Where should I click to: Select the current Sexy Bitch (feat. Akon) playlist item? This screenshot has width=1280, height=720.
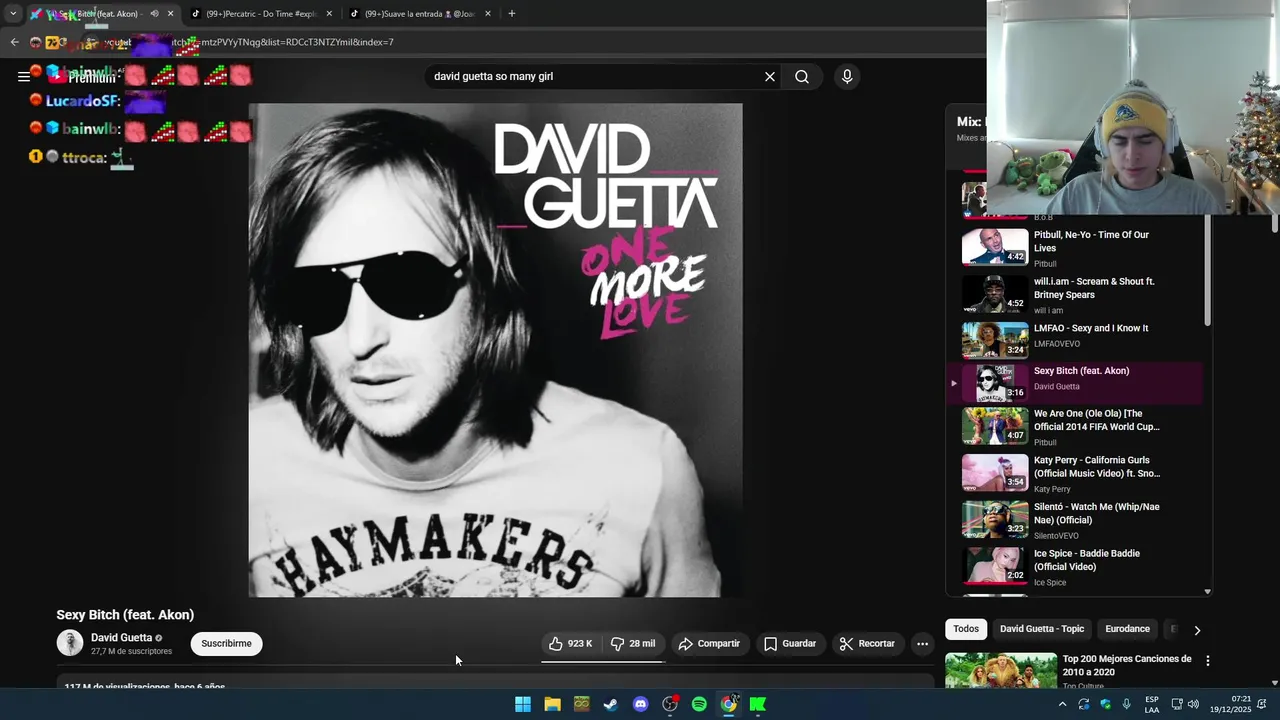coord(1075,383)
